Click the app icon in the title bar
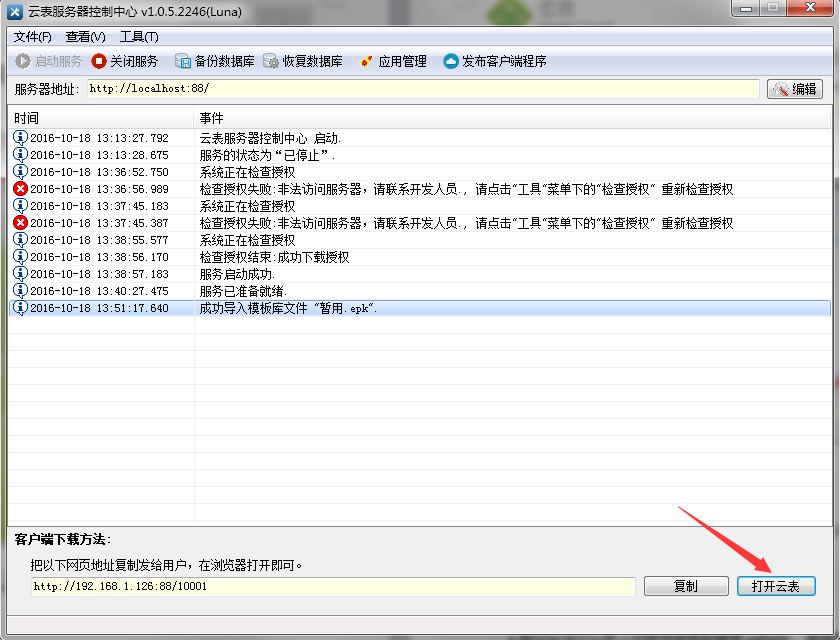 (x=15, y=11)
